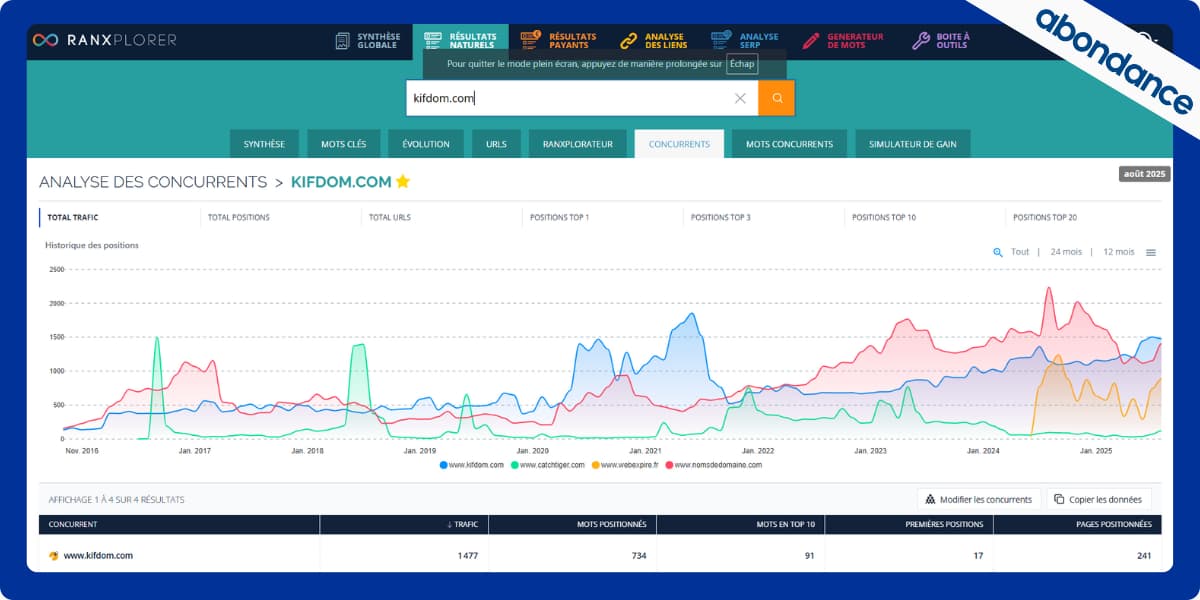Sort table by Trafic column
The width and height of the screenshot is (1200, 600).
point(404,524)
